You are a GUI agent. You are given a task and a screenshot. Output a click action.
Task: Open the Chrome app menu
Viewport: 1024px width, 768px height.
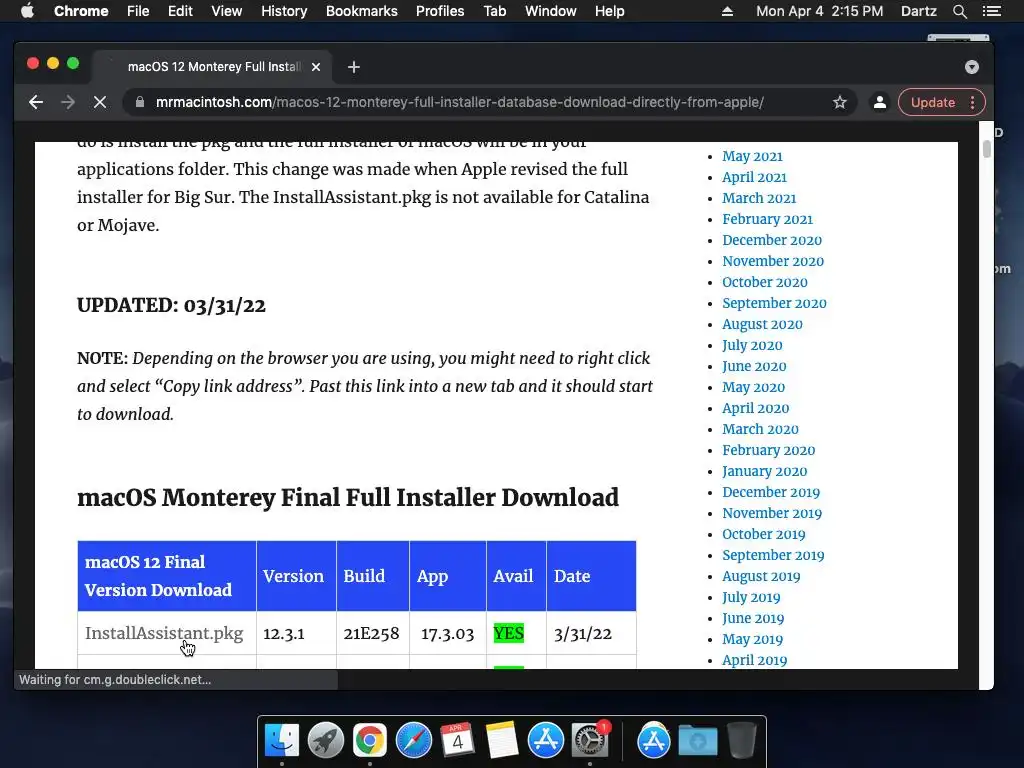pyautogui.click(x=81, y=11)
